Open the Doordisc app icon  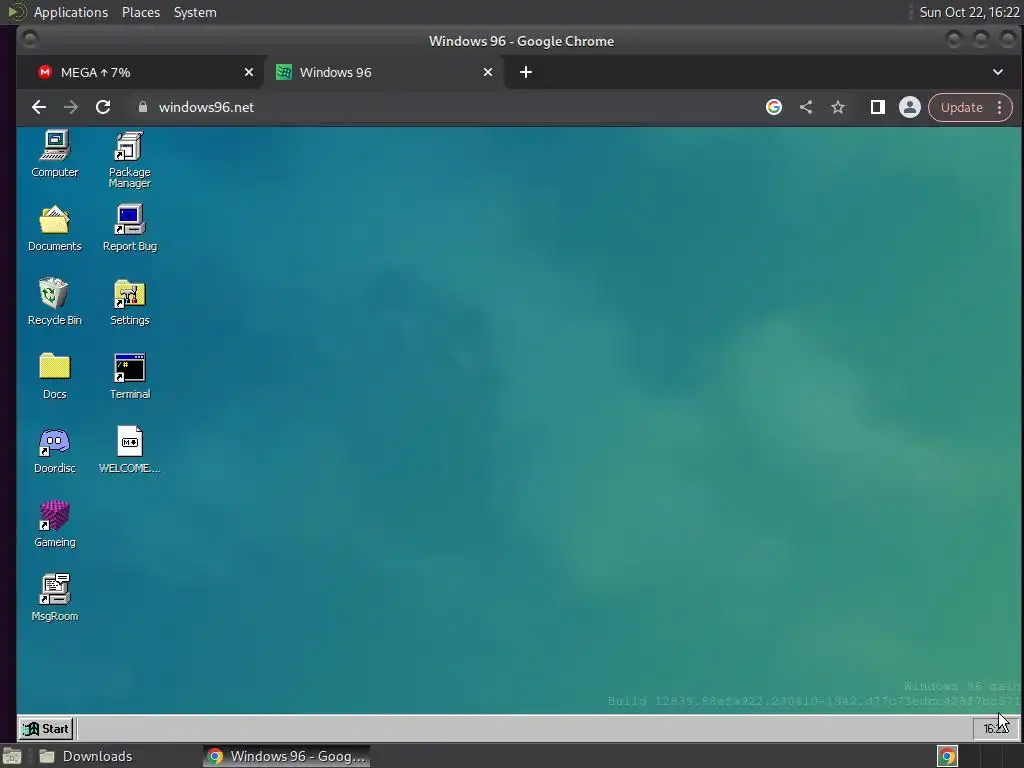[55, 450]
